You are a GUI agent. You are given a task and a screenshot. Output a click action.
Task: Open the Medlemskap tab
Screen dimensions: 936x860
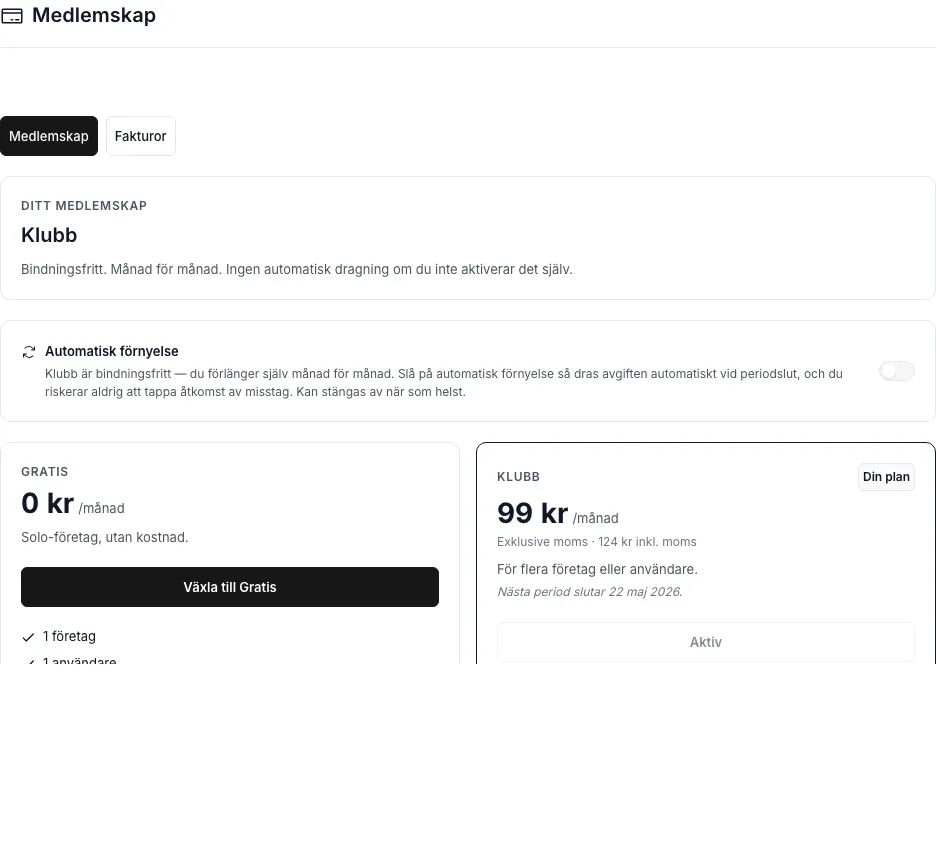(x=49, y=136)
